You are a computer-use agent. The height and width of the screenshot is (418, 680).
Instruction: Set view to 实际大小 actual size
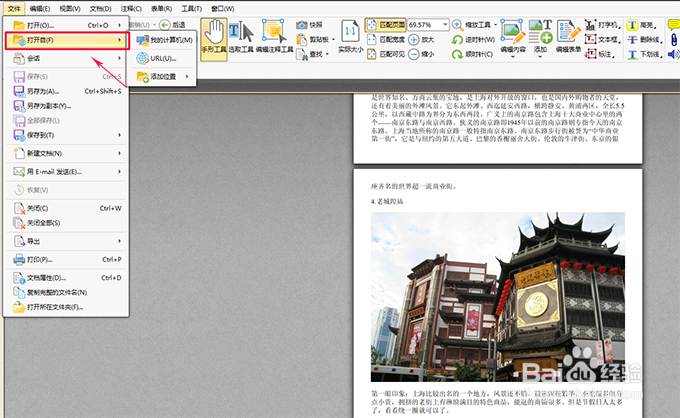coord(350,36)
